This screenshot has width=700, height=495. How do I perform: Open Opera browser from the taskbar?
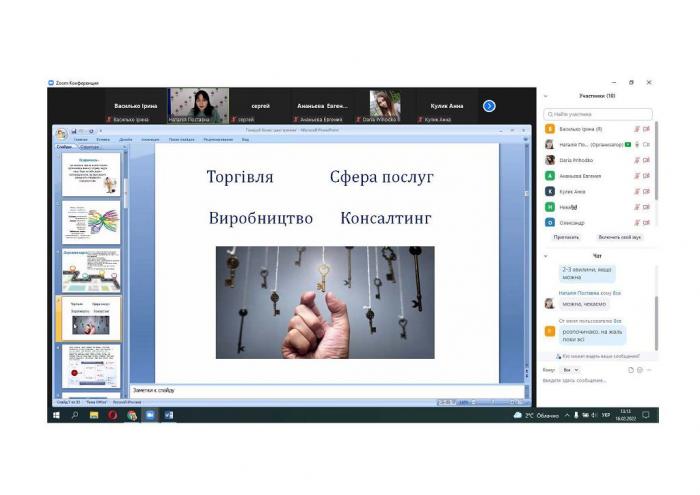point(112,415)
